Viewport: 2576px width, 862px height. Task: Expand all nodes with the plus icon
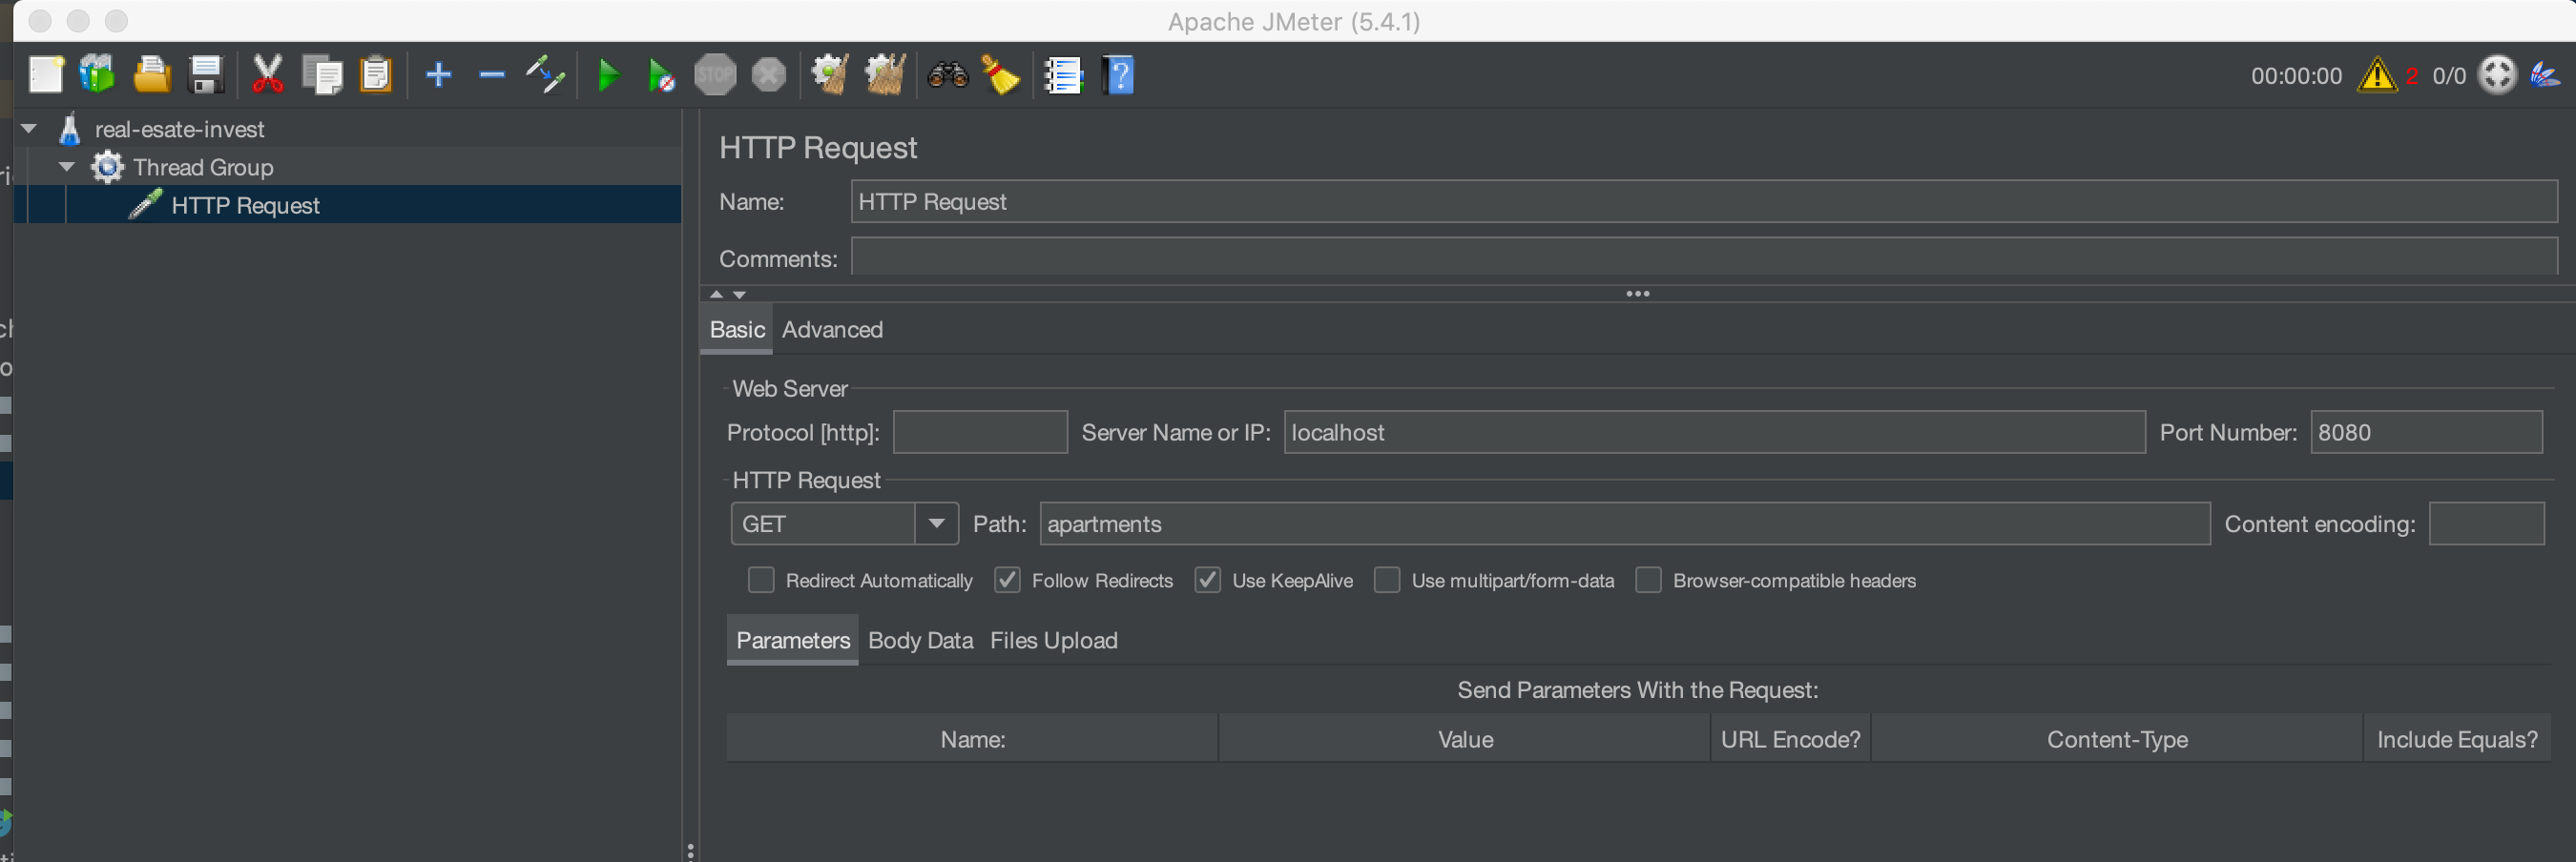[439, 75]
